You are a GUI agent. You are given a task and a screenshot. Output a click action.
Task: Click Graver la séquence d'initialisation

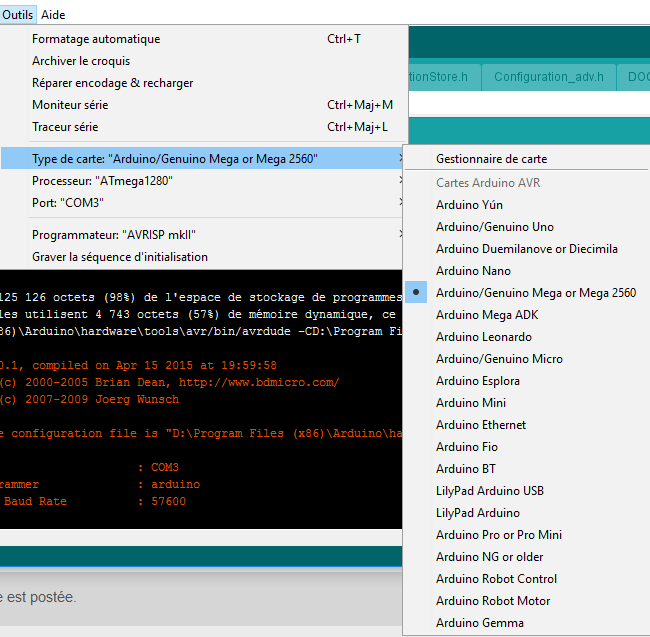pos(202,257)
